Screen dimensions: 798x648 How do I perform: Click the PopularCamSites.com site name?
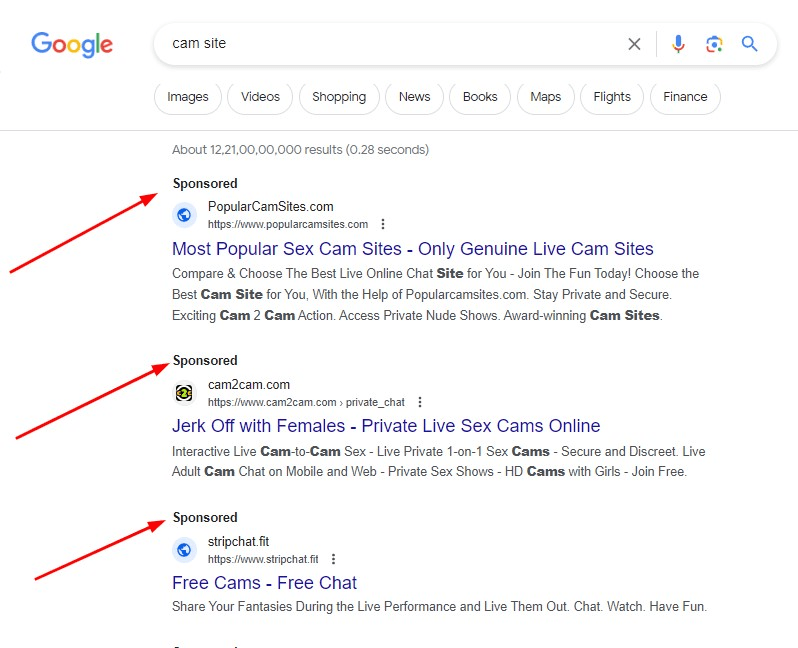pyautogui.click(x=271, y=206)
